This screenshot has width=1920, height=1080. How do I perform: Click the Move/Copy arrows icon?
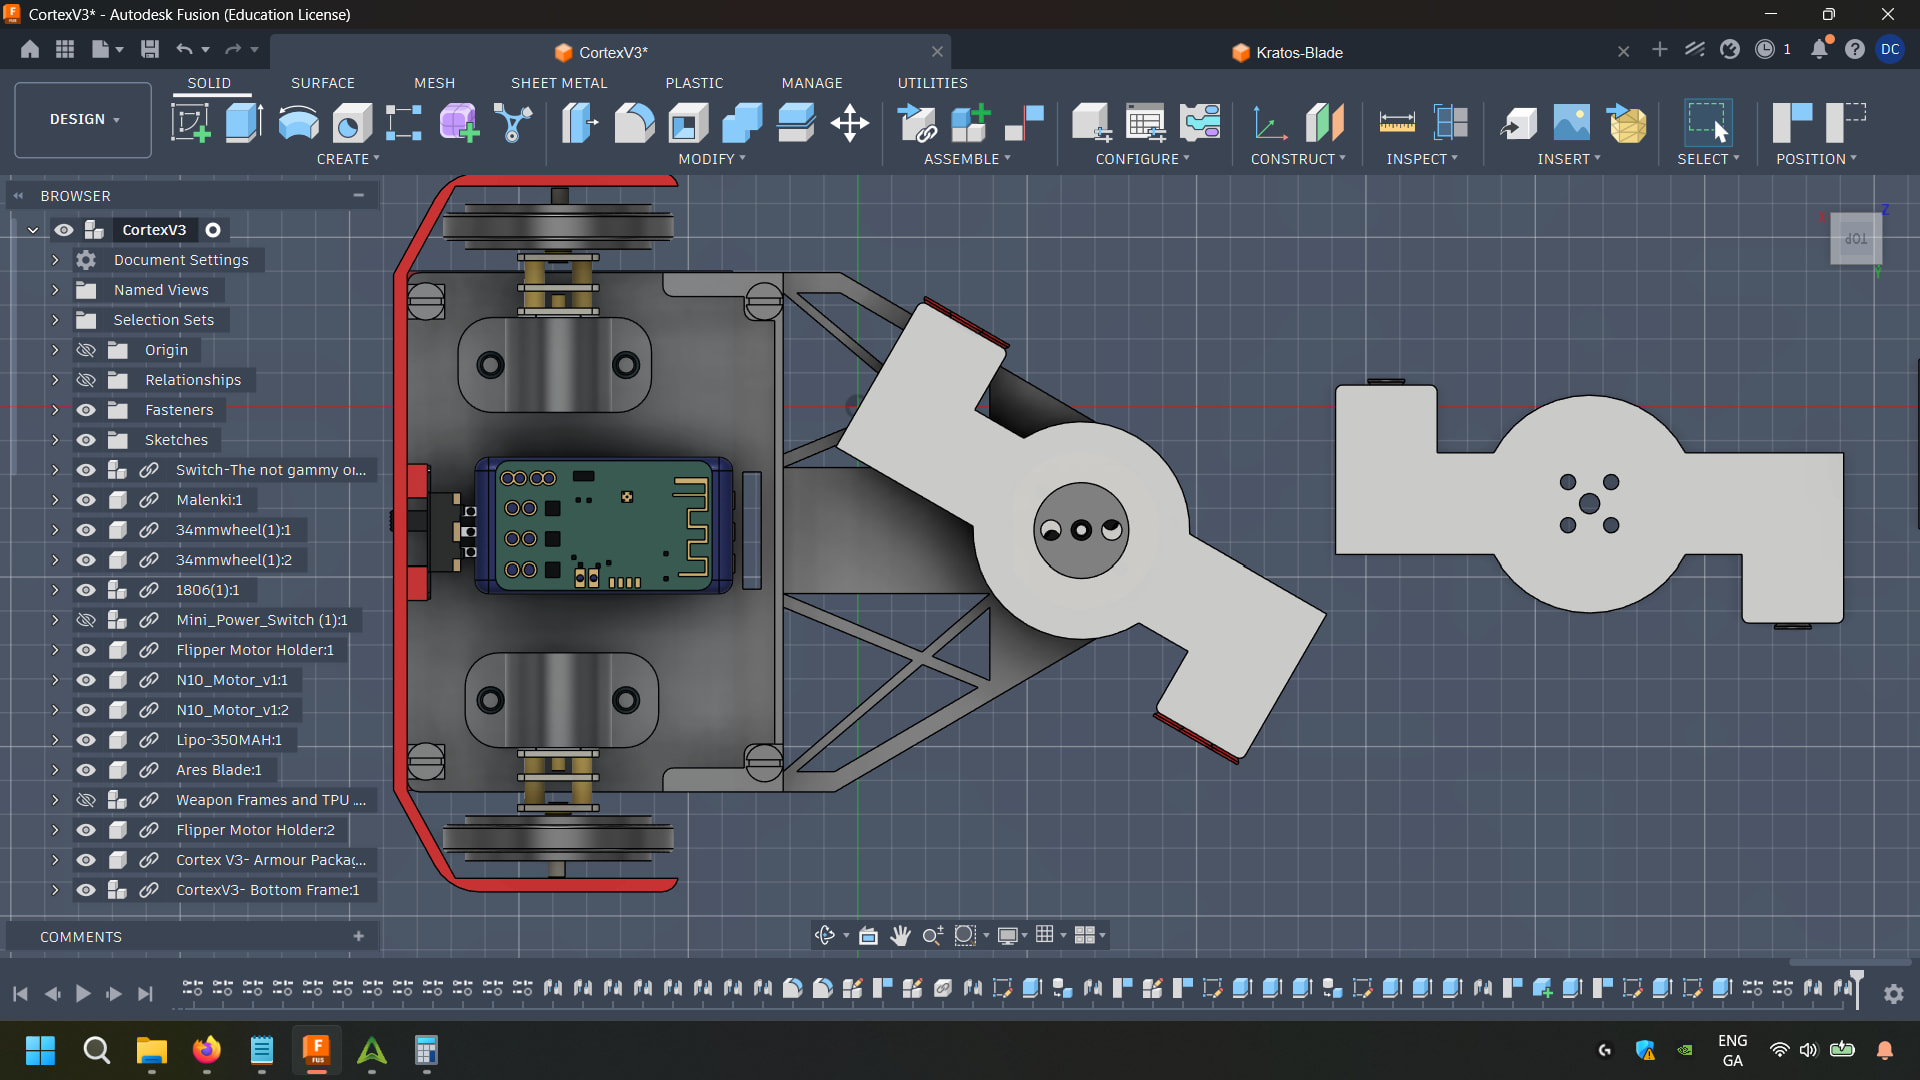pyautogui.click(x=849, y=123)
